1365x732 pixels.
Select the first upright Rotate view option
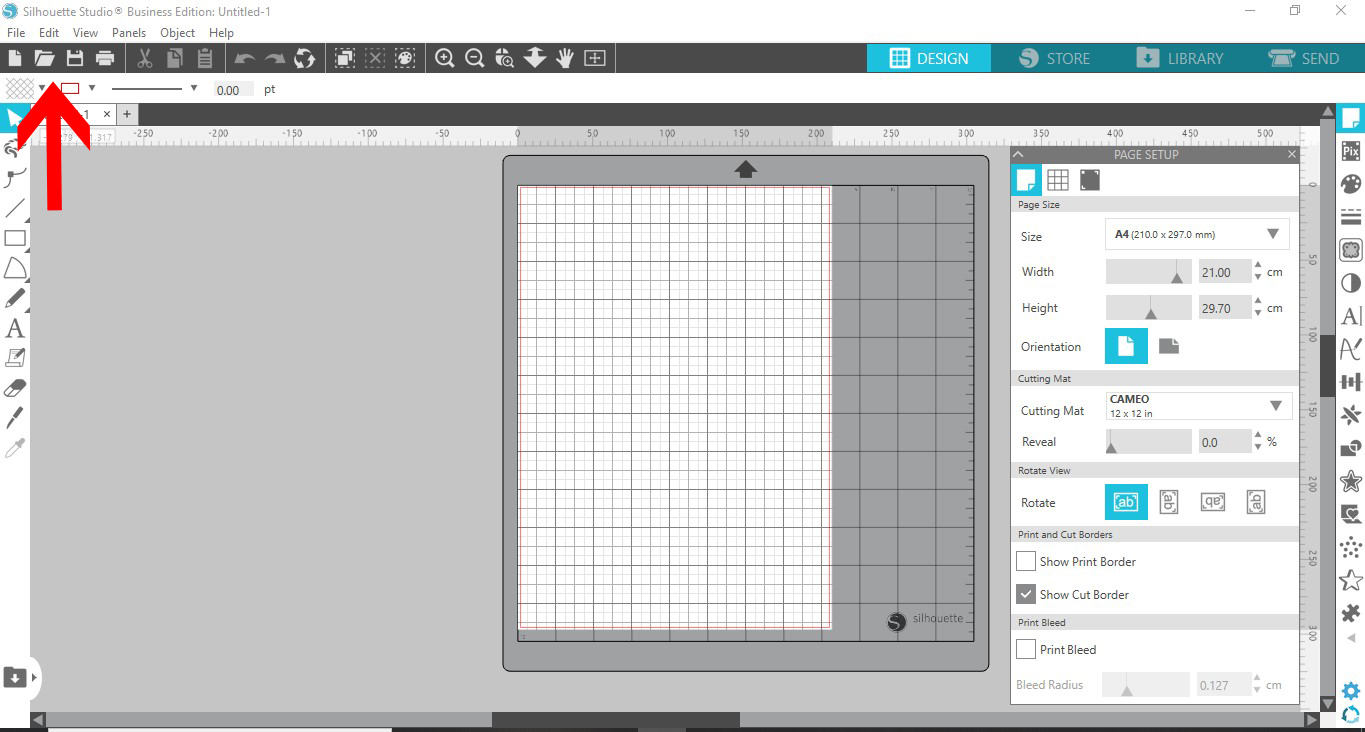click(1126, 502)
